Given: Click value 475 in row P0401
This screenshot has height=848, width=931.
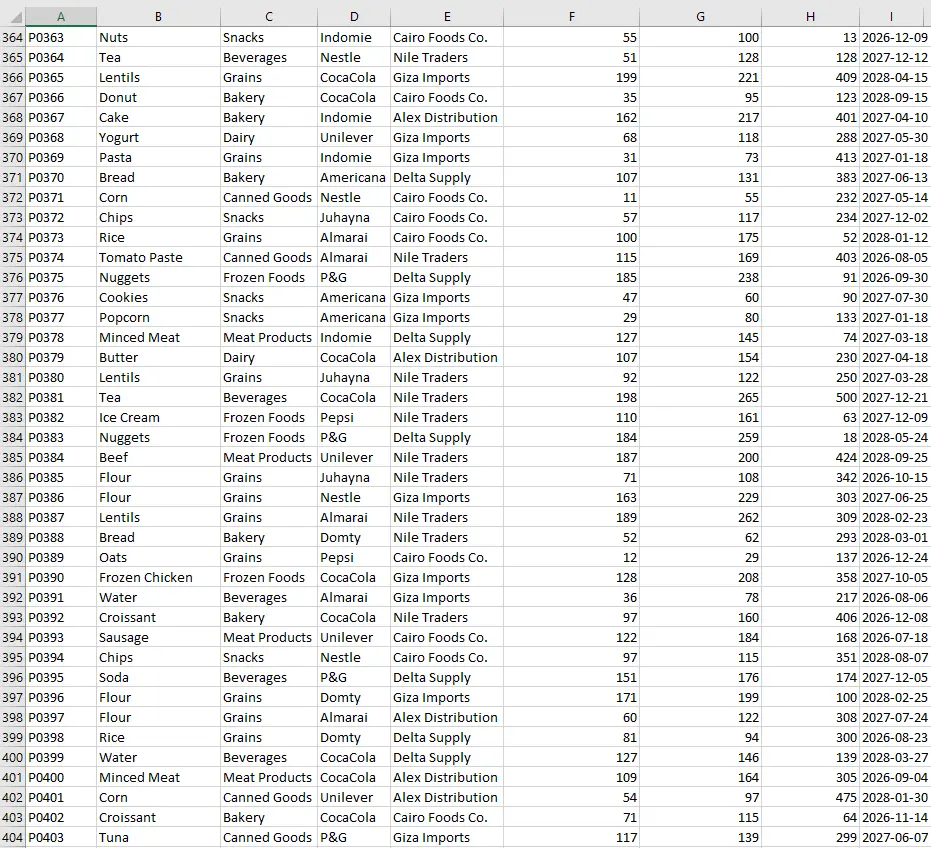Looking at the screenshot, I should [x=810, y=798].
